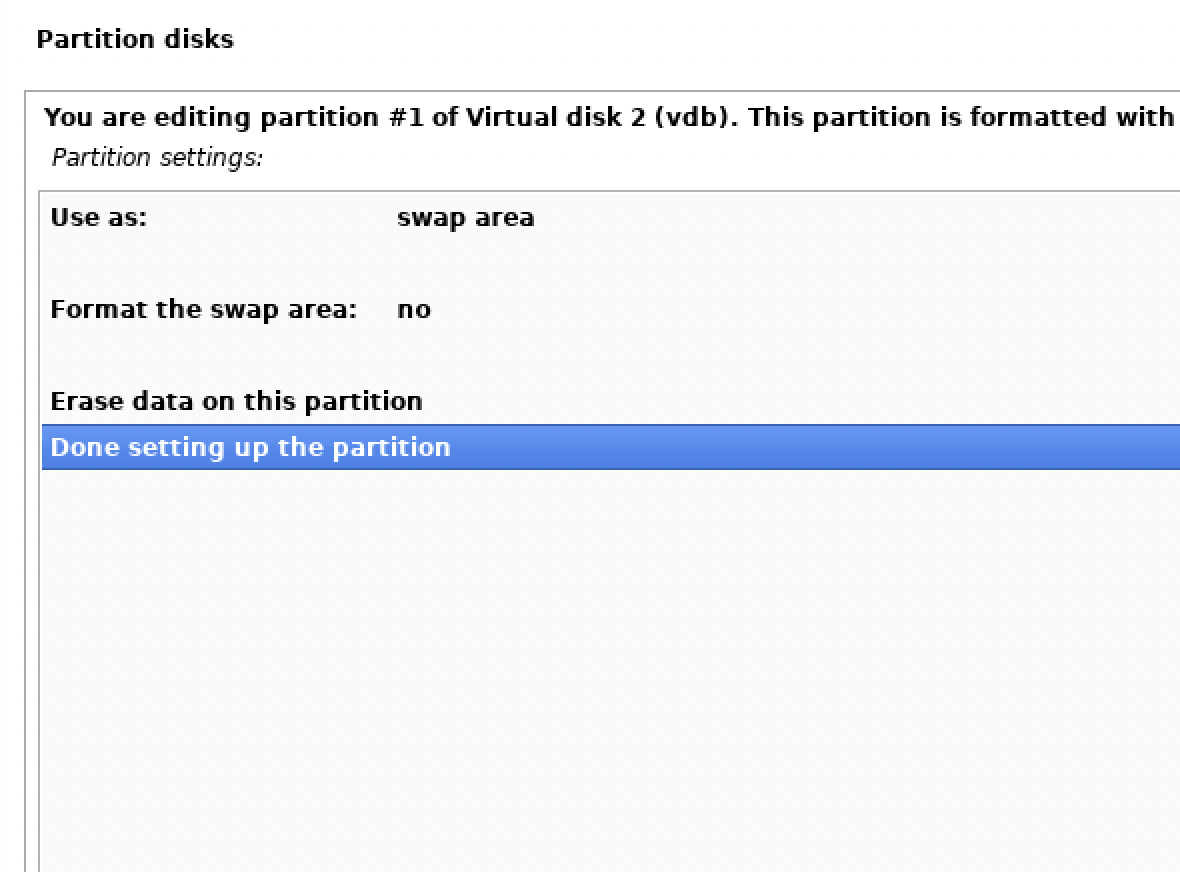Select 'Done setting up the partition'
Image resolution: width=1180 pixels, height=872 pixels.
tap(250, 447)
